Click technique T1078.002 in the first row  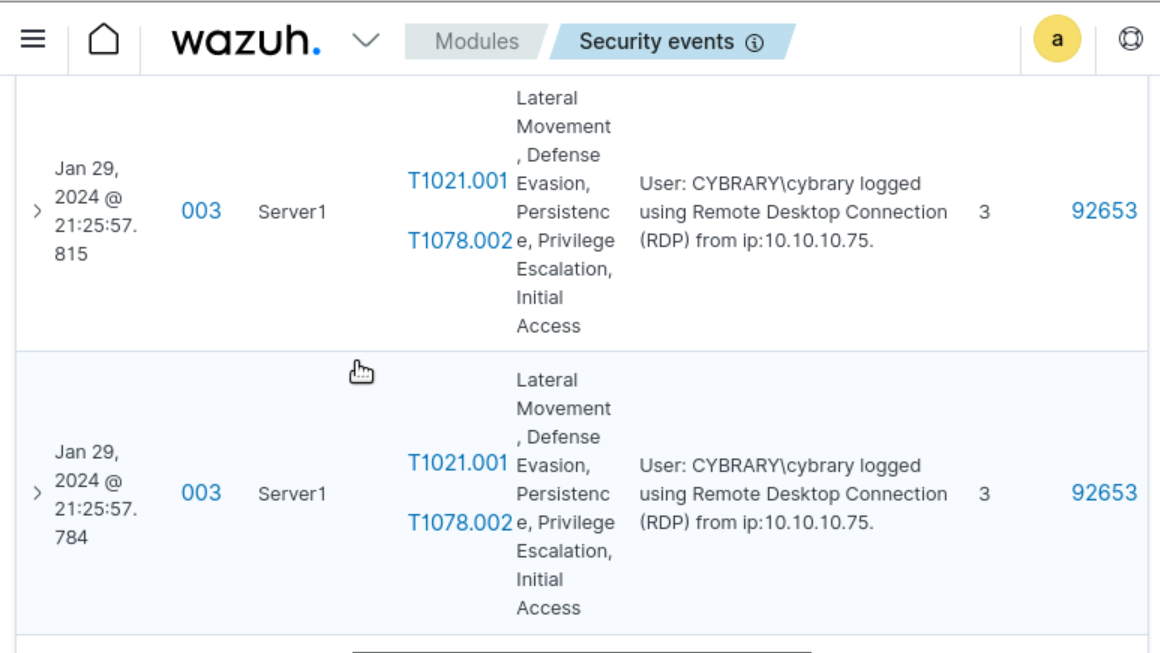pyautogui.click(x=459, y=240)
